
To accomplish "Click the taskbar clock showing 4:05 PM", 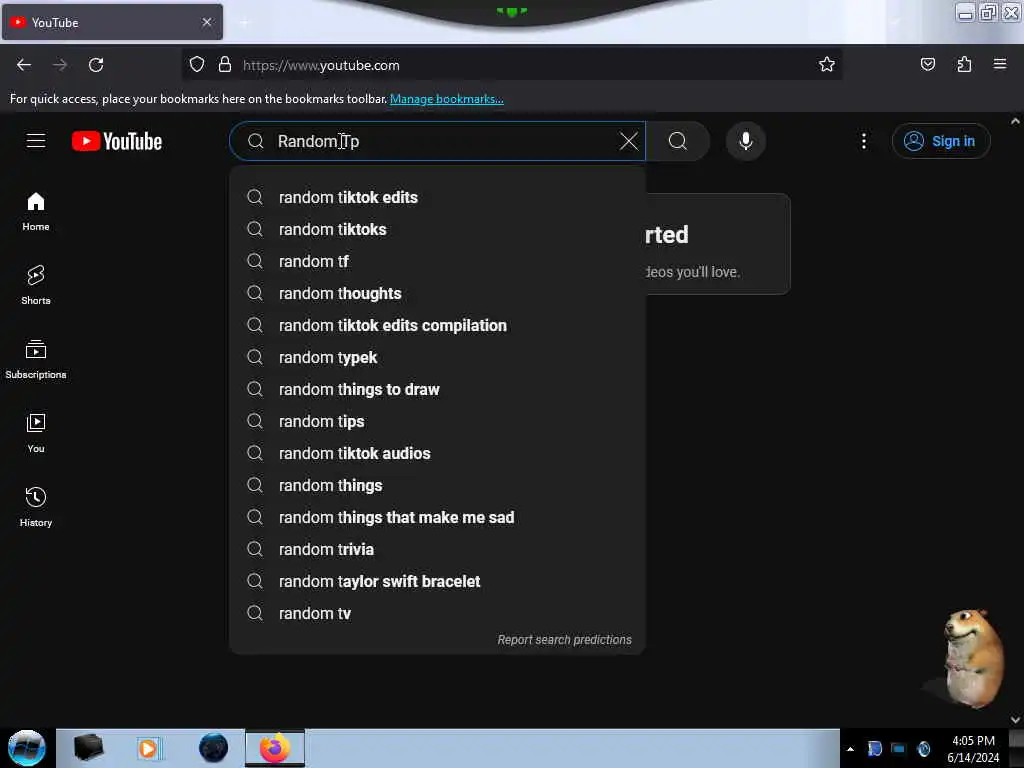I will pos(972,749).
